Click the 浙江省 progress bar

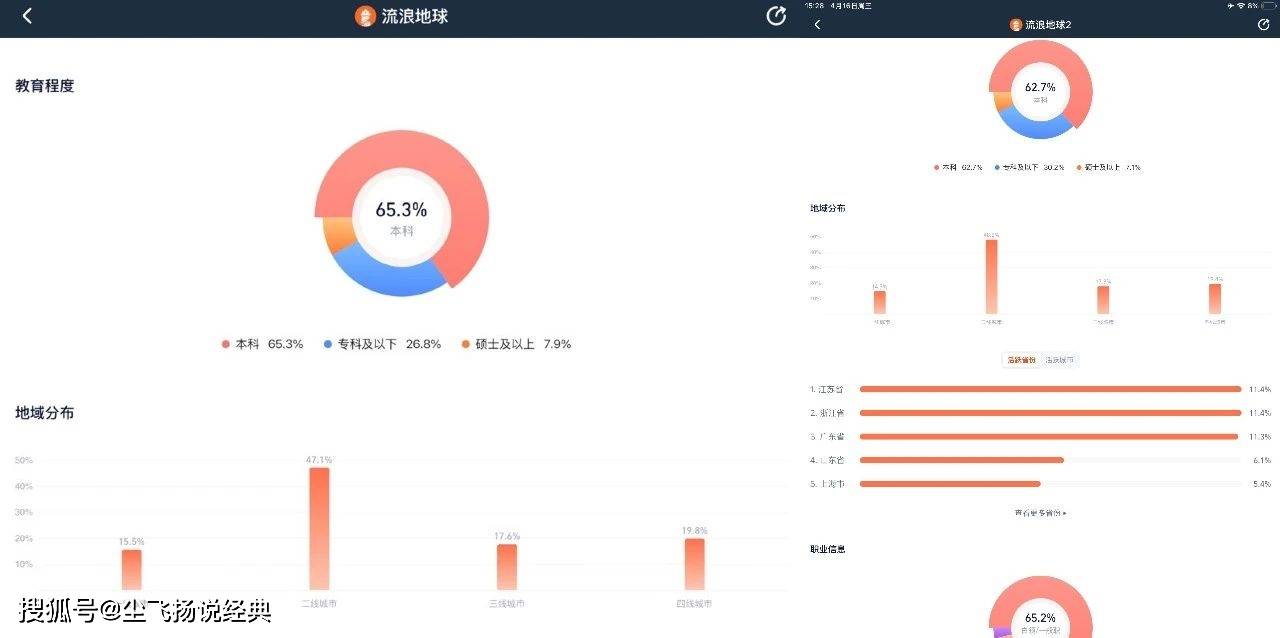[x=1050, y=413]
